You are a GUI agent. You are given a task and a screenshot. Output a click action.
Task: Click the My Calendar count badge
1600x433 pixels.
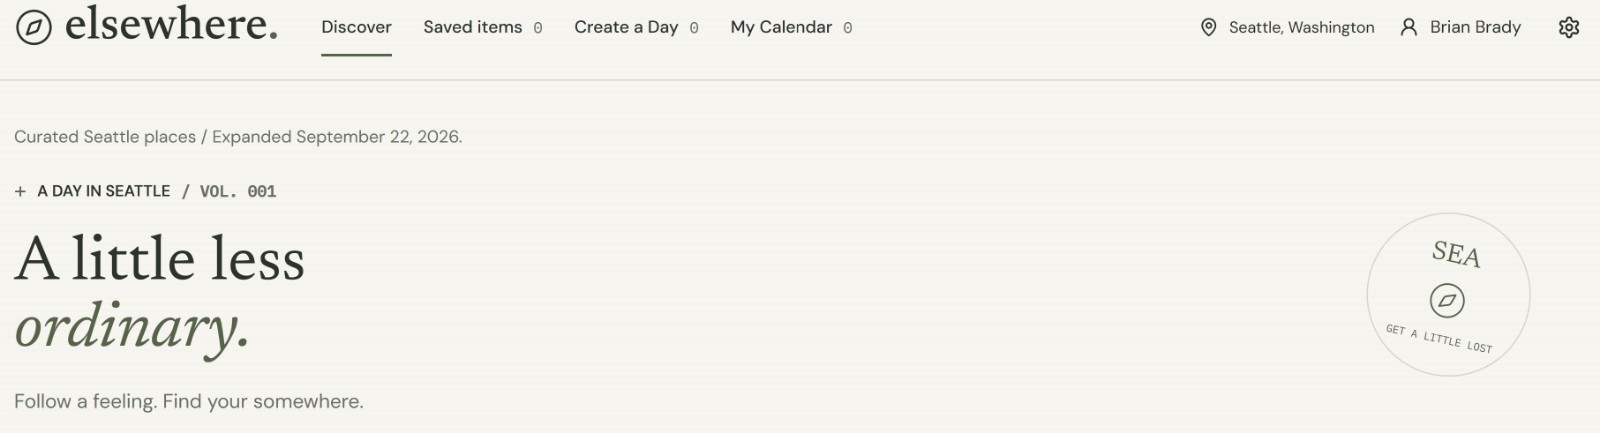[848, 28]
